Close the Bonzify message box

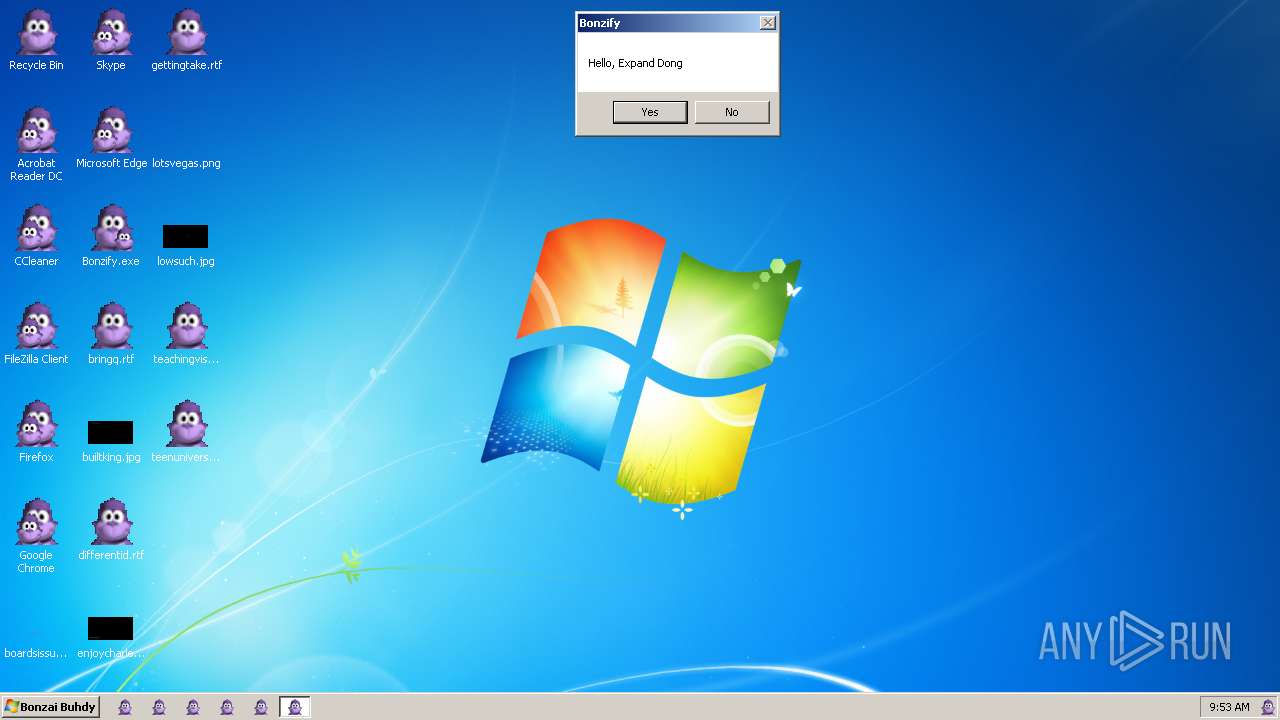(767, 23)
